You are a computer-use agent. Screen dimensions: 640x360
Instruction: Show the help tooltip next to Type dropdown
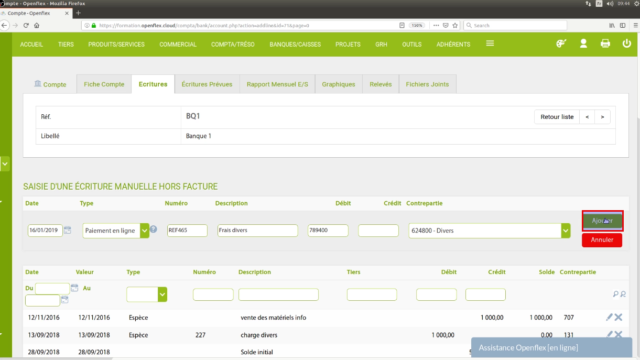(x=153, y=229)
